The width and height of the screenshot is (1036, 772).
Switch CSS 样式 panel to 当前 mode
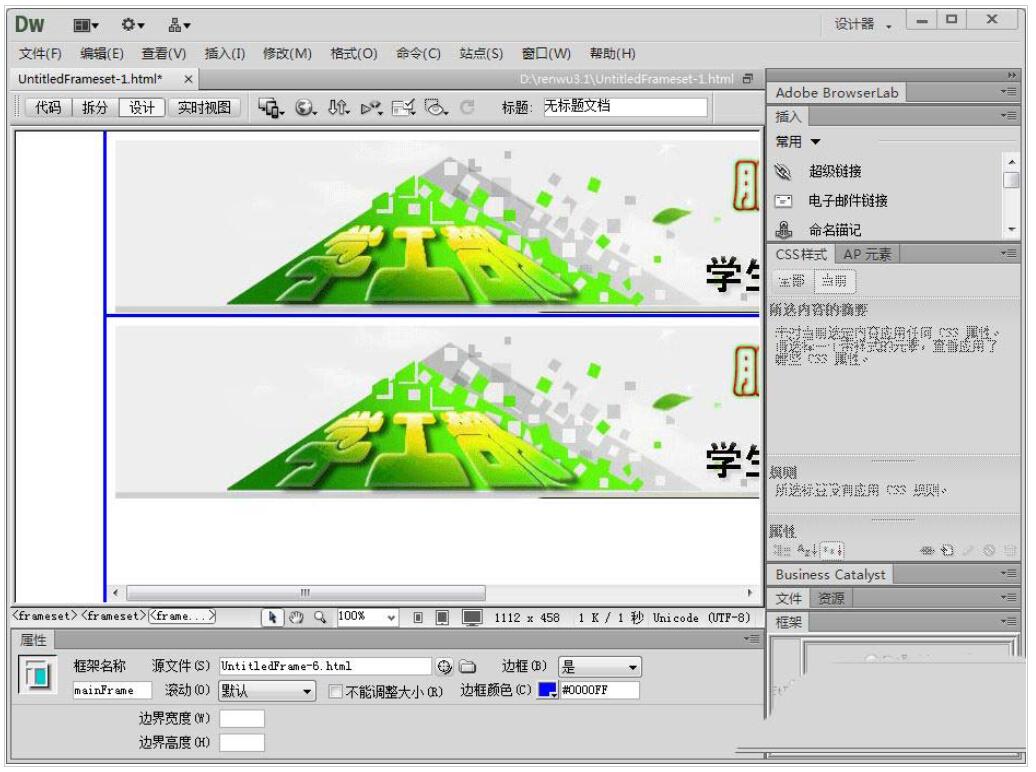[837, 283]
